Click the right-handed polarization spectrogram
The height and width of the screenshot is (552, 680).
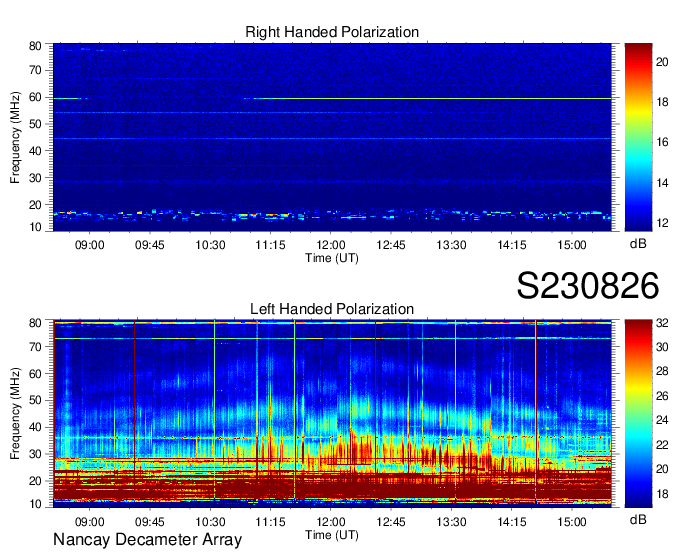pyautogui.click(x=332, y=137)
